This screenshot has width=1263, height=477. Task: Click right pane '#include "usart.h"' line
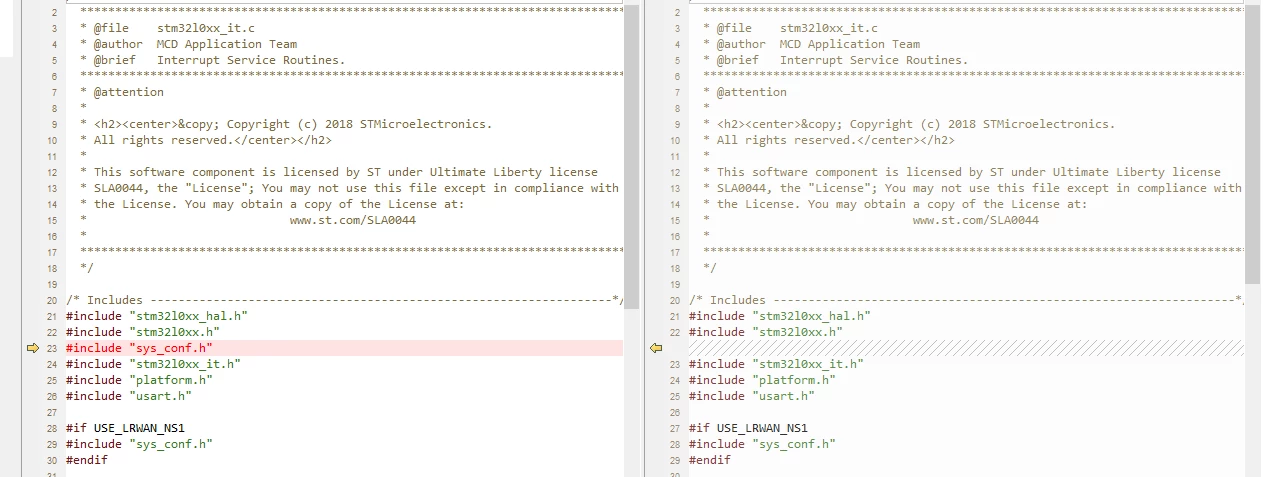[752, 396]
